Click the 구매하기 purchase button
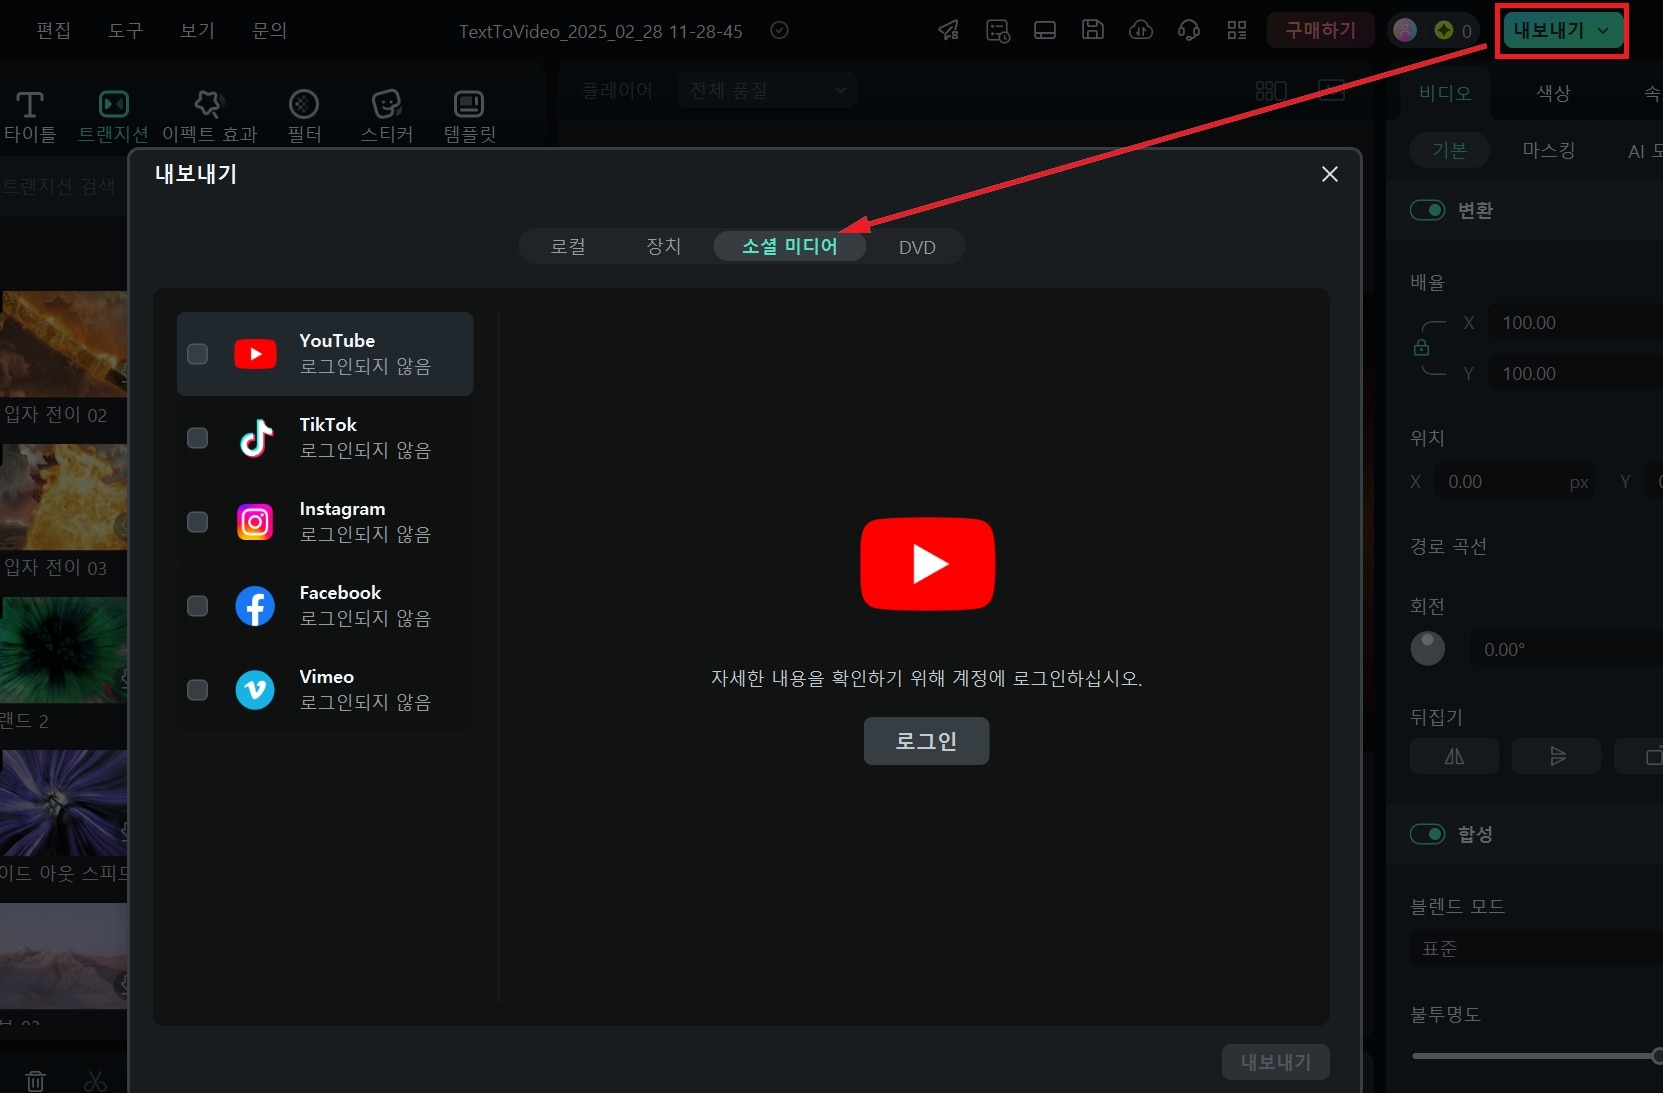1663x1093 pixels. [1320, 30]
